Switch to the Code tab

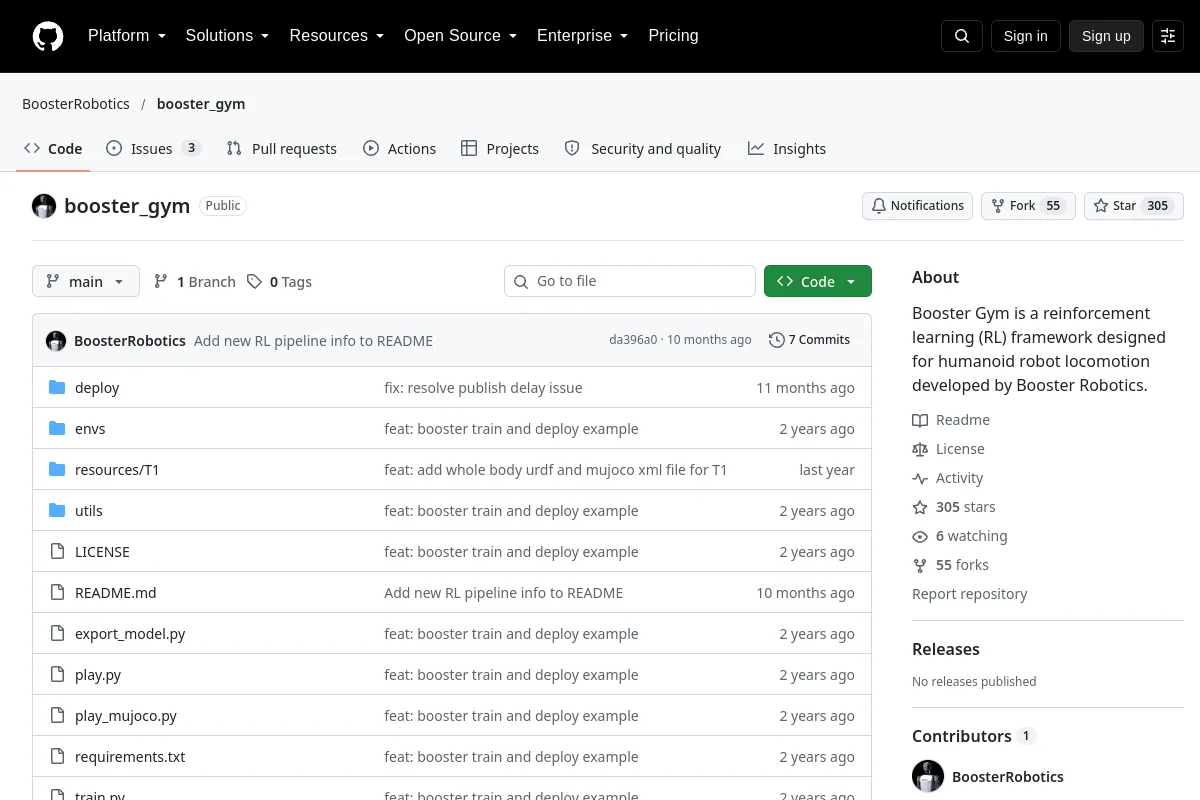pos(54,149)
